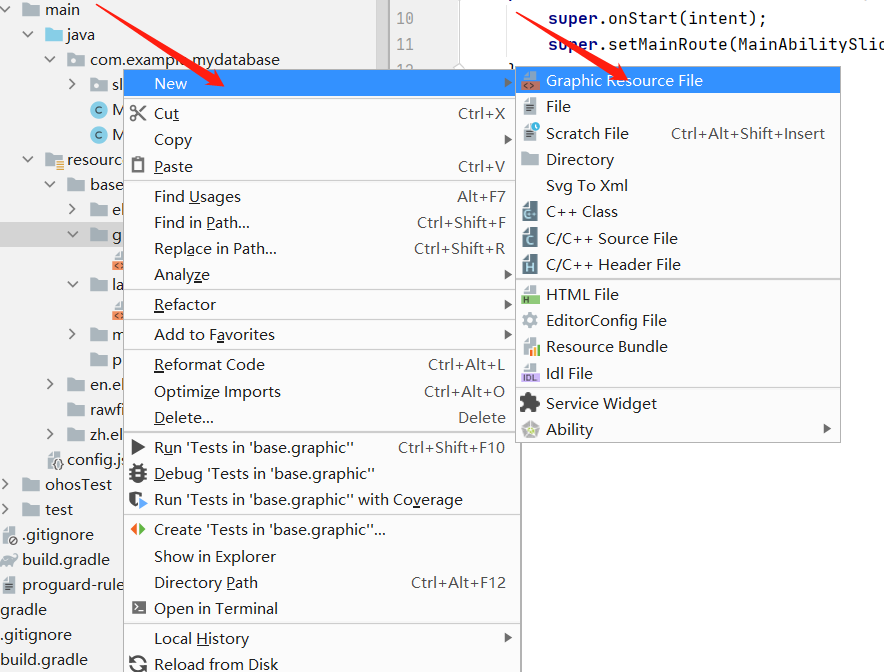
Task: Click the Run with Coverage shield icon
Action: click(138, 499)
